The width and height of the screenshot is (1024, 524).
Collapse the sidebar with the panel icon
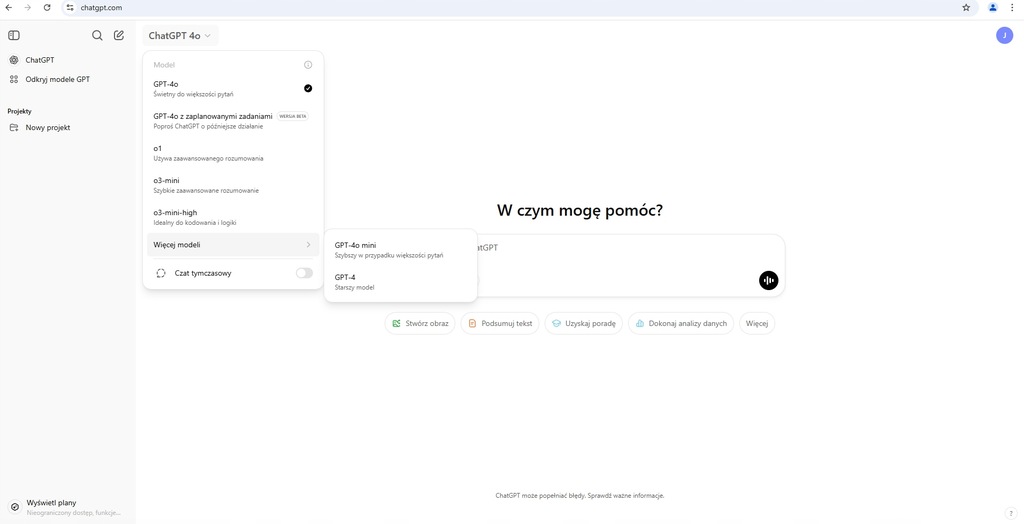pos(14,35)
